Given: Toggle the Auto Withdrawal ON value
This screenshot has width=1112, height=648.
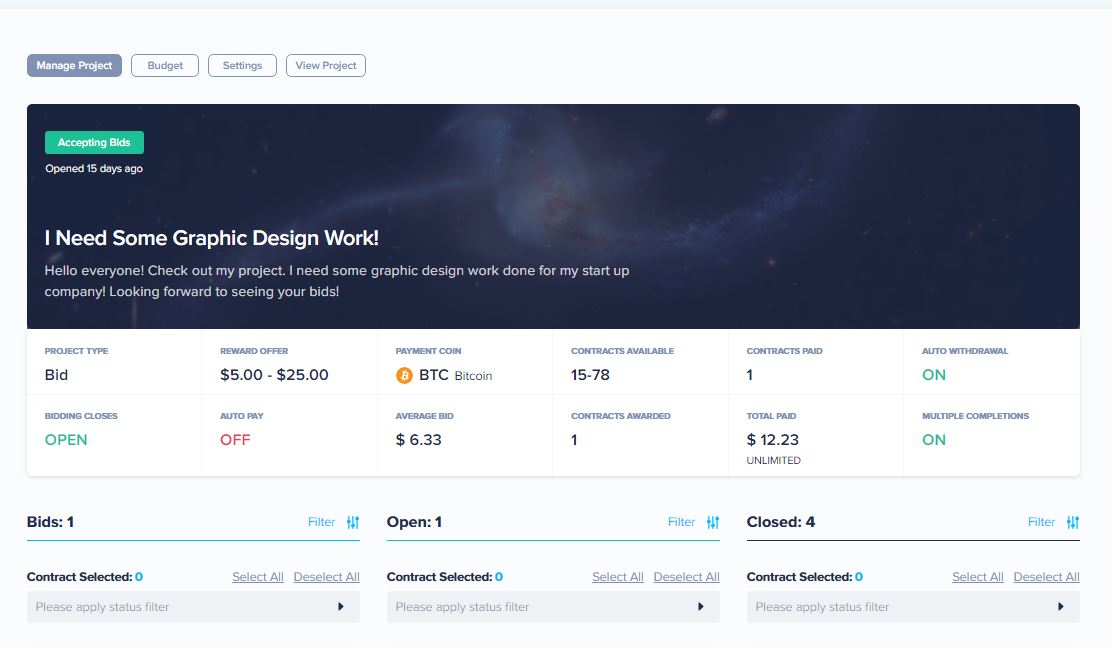Looking at the screenshot, I should [x=934, y=375].
